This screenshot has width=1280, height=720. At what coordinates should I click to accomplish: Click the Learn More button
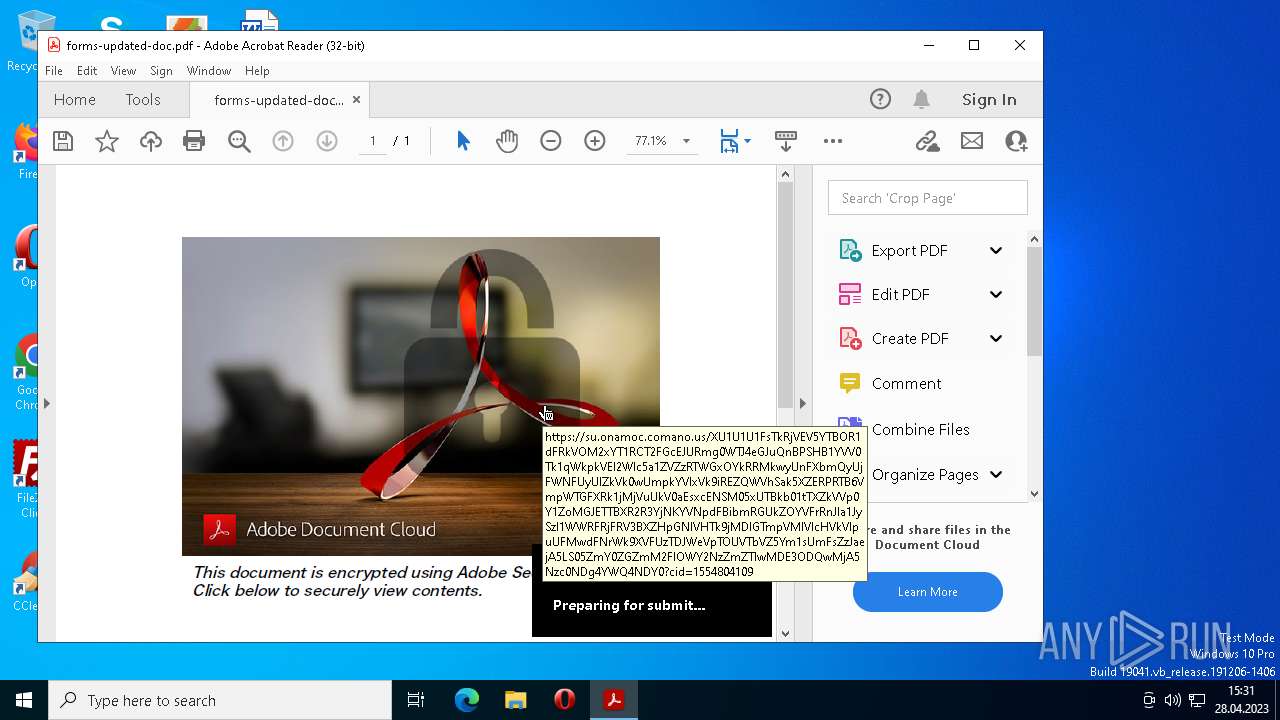pos(927,592)
